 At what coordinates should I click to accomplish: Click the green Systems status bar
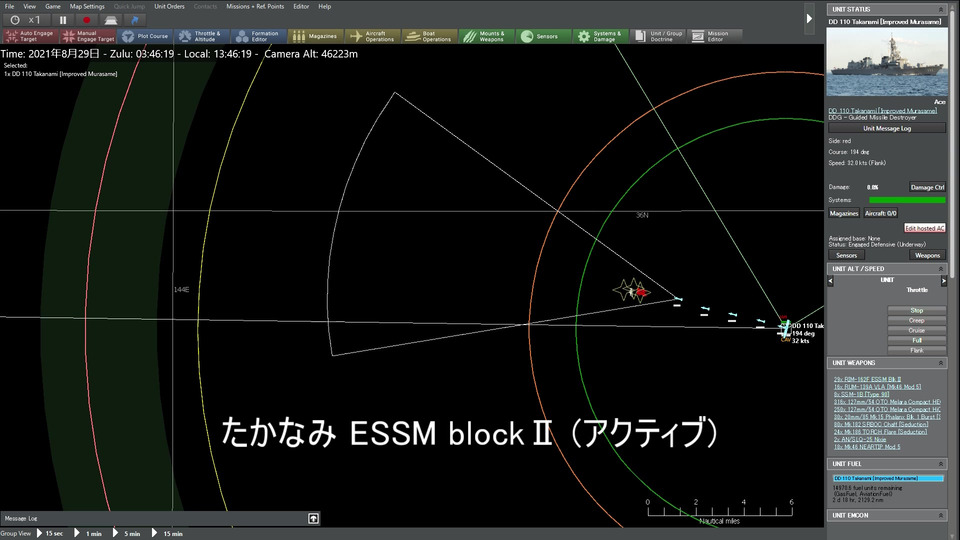[x=907, y=200]
